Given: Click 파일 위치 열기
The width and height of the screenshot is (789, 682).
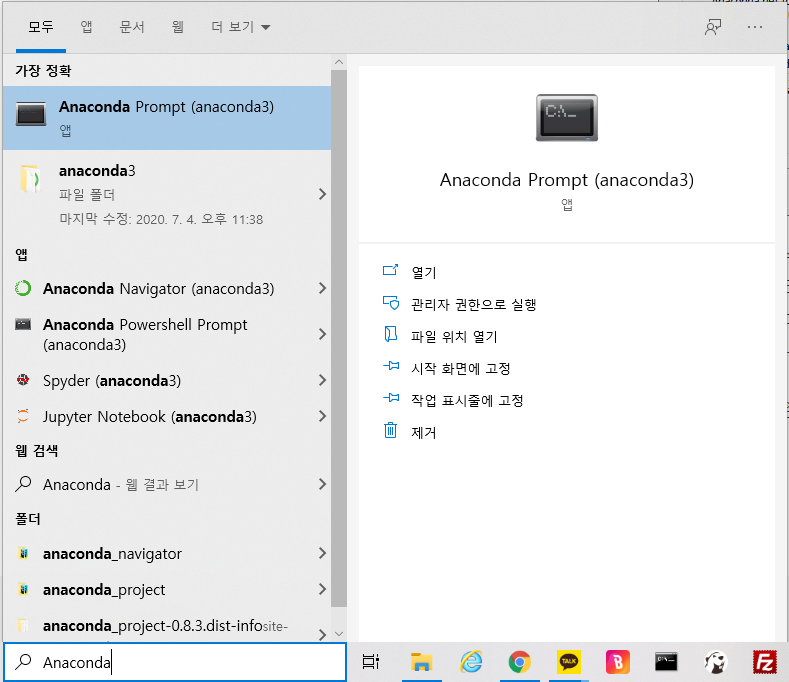Looking at the screenshot, I should (x=454, y=336).
